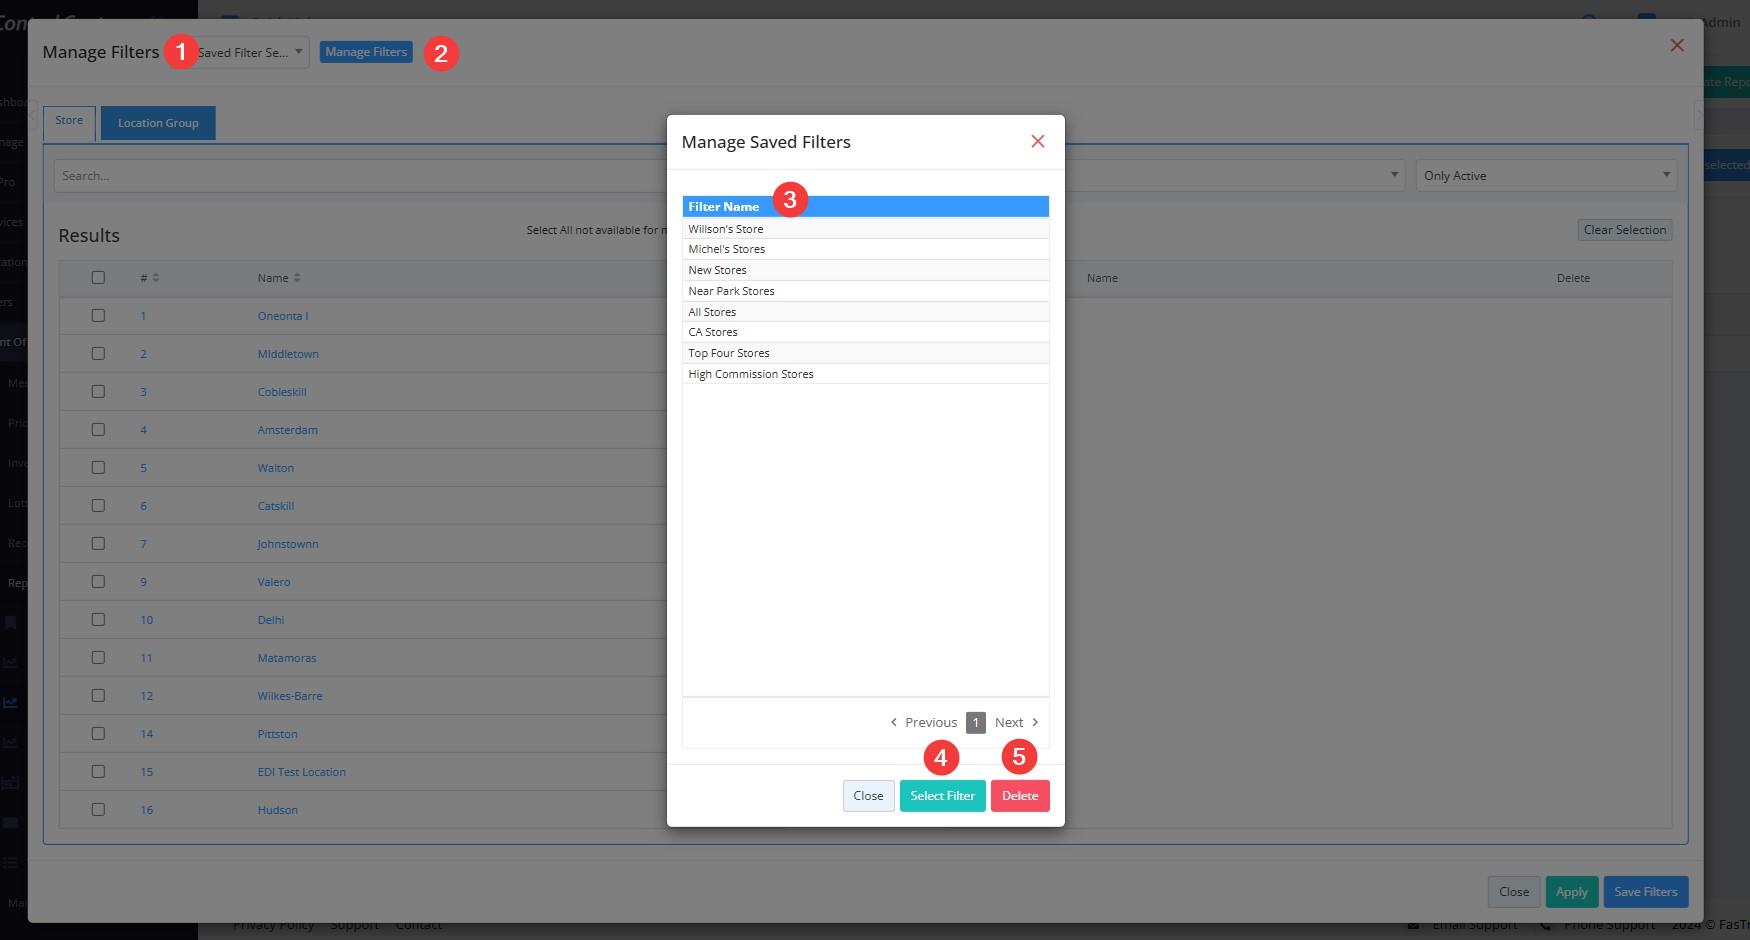Tick the checkbox beside Hudson store
The width and height of the screenshot is (1750, 940).
pyautogui.click(x=98, y=810)
